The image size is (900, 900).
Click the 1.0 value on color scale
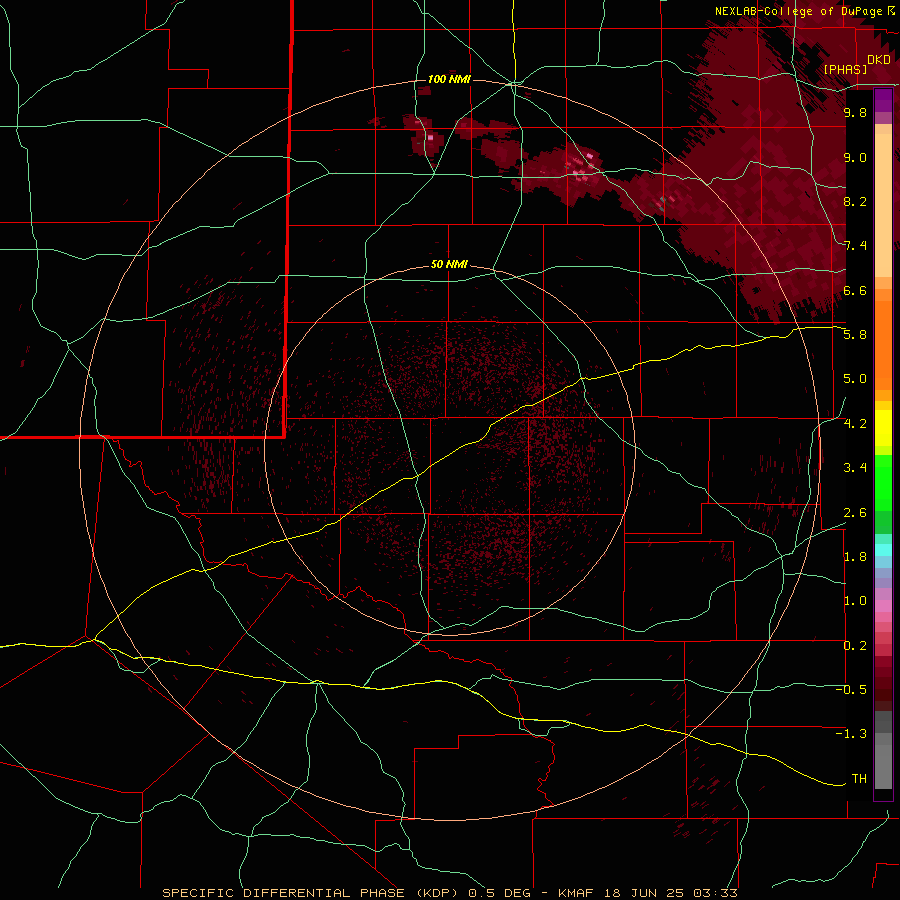[855, 601]
